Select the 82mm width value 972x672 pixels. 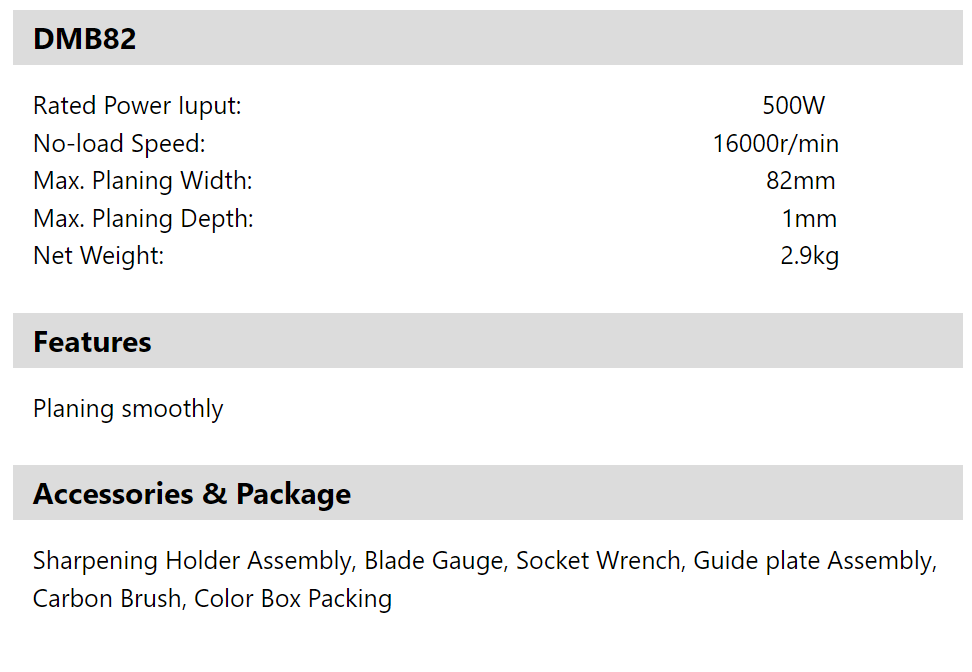(x=801, y=181)
